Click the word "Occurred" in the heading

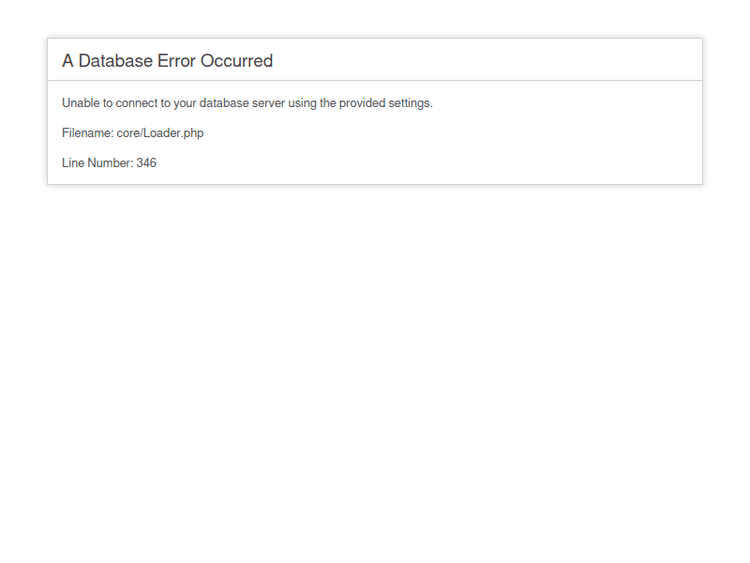click(x=237, y=61)
